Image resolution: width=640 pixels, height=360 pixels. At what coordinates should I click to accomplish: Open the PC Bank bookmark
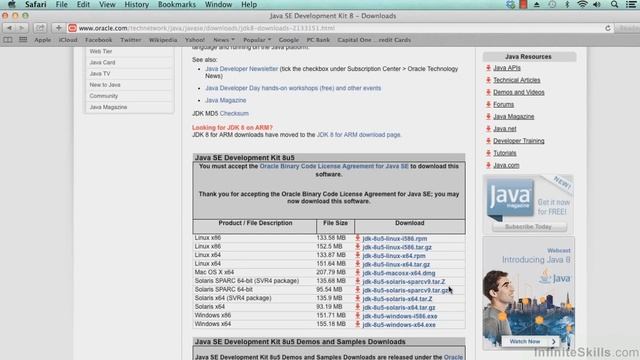click(318, 40)
